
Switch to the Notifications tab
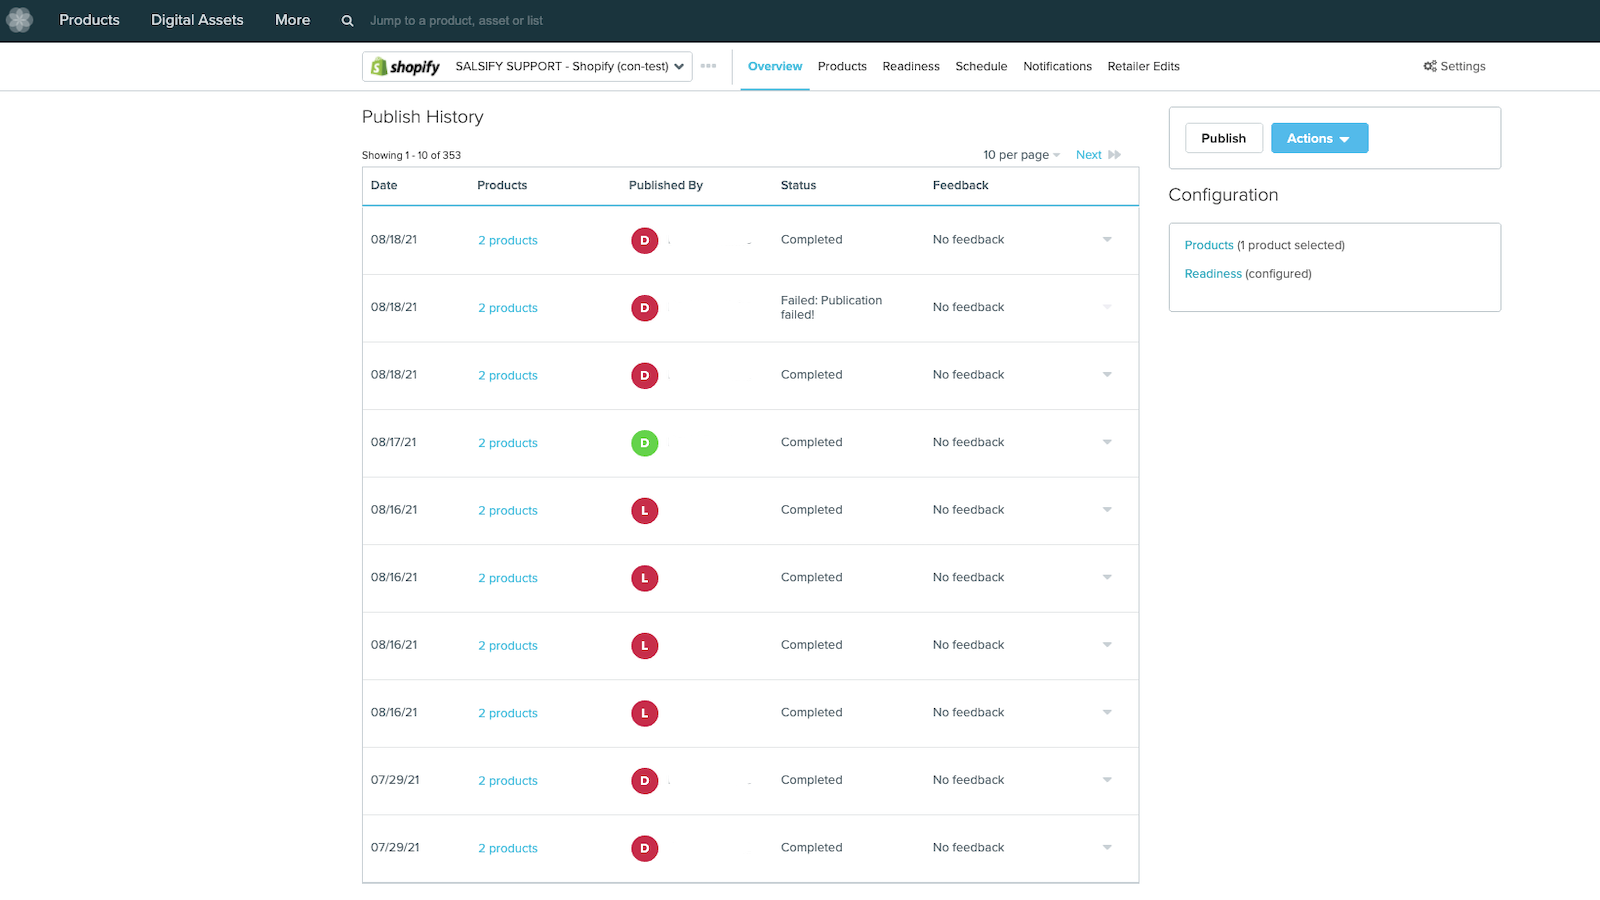click(x=1057, y=66)
